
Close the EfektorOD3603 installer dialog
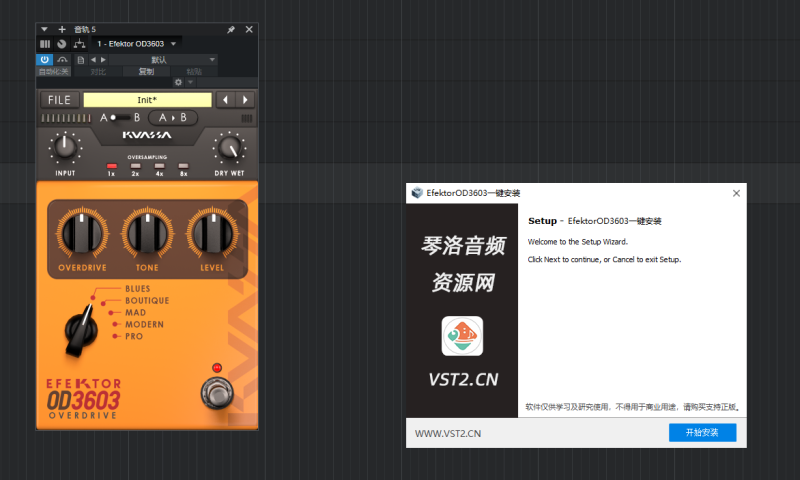(736, 193)
